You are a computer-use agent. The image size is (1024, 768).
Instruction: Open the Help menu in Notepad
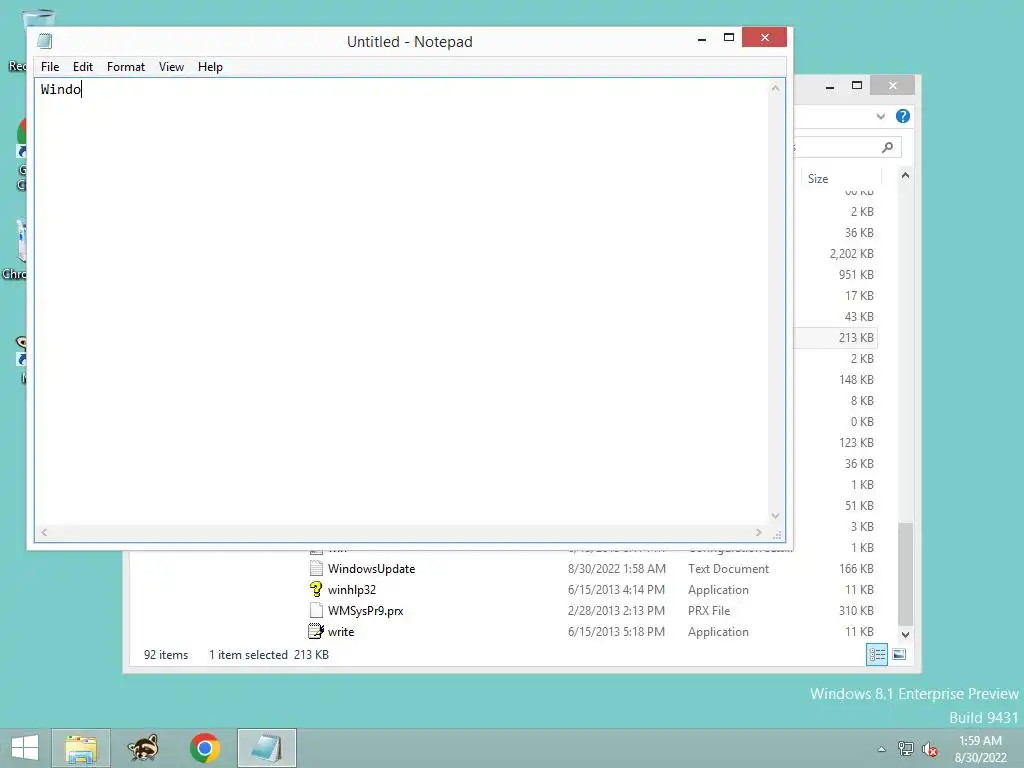pos(210,67)
